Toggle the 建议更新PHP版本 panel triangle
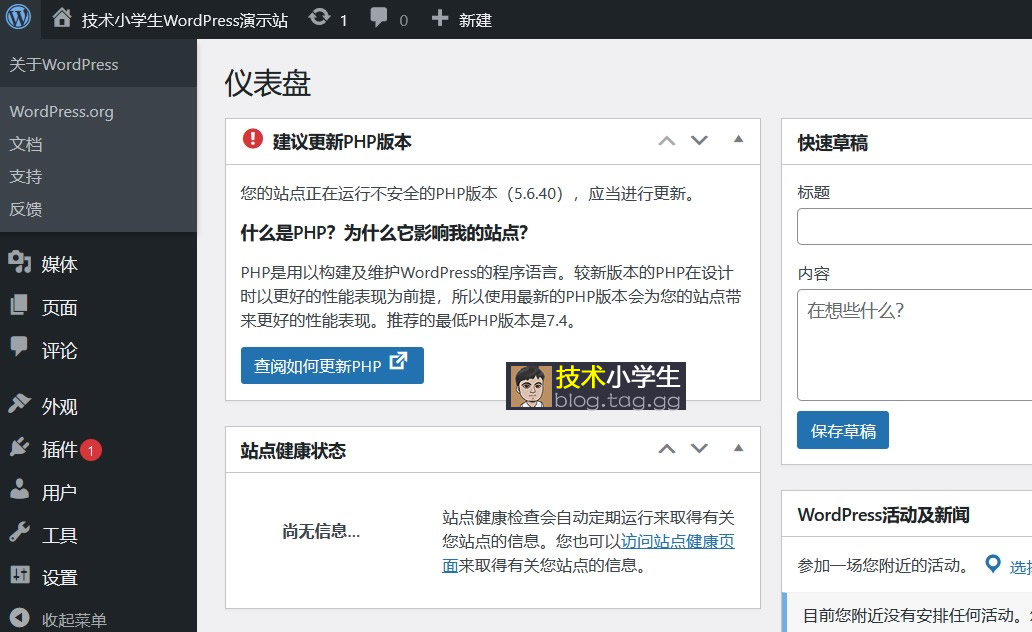1032x632 pixels. pyautogui.click(x=738, y=140)
